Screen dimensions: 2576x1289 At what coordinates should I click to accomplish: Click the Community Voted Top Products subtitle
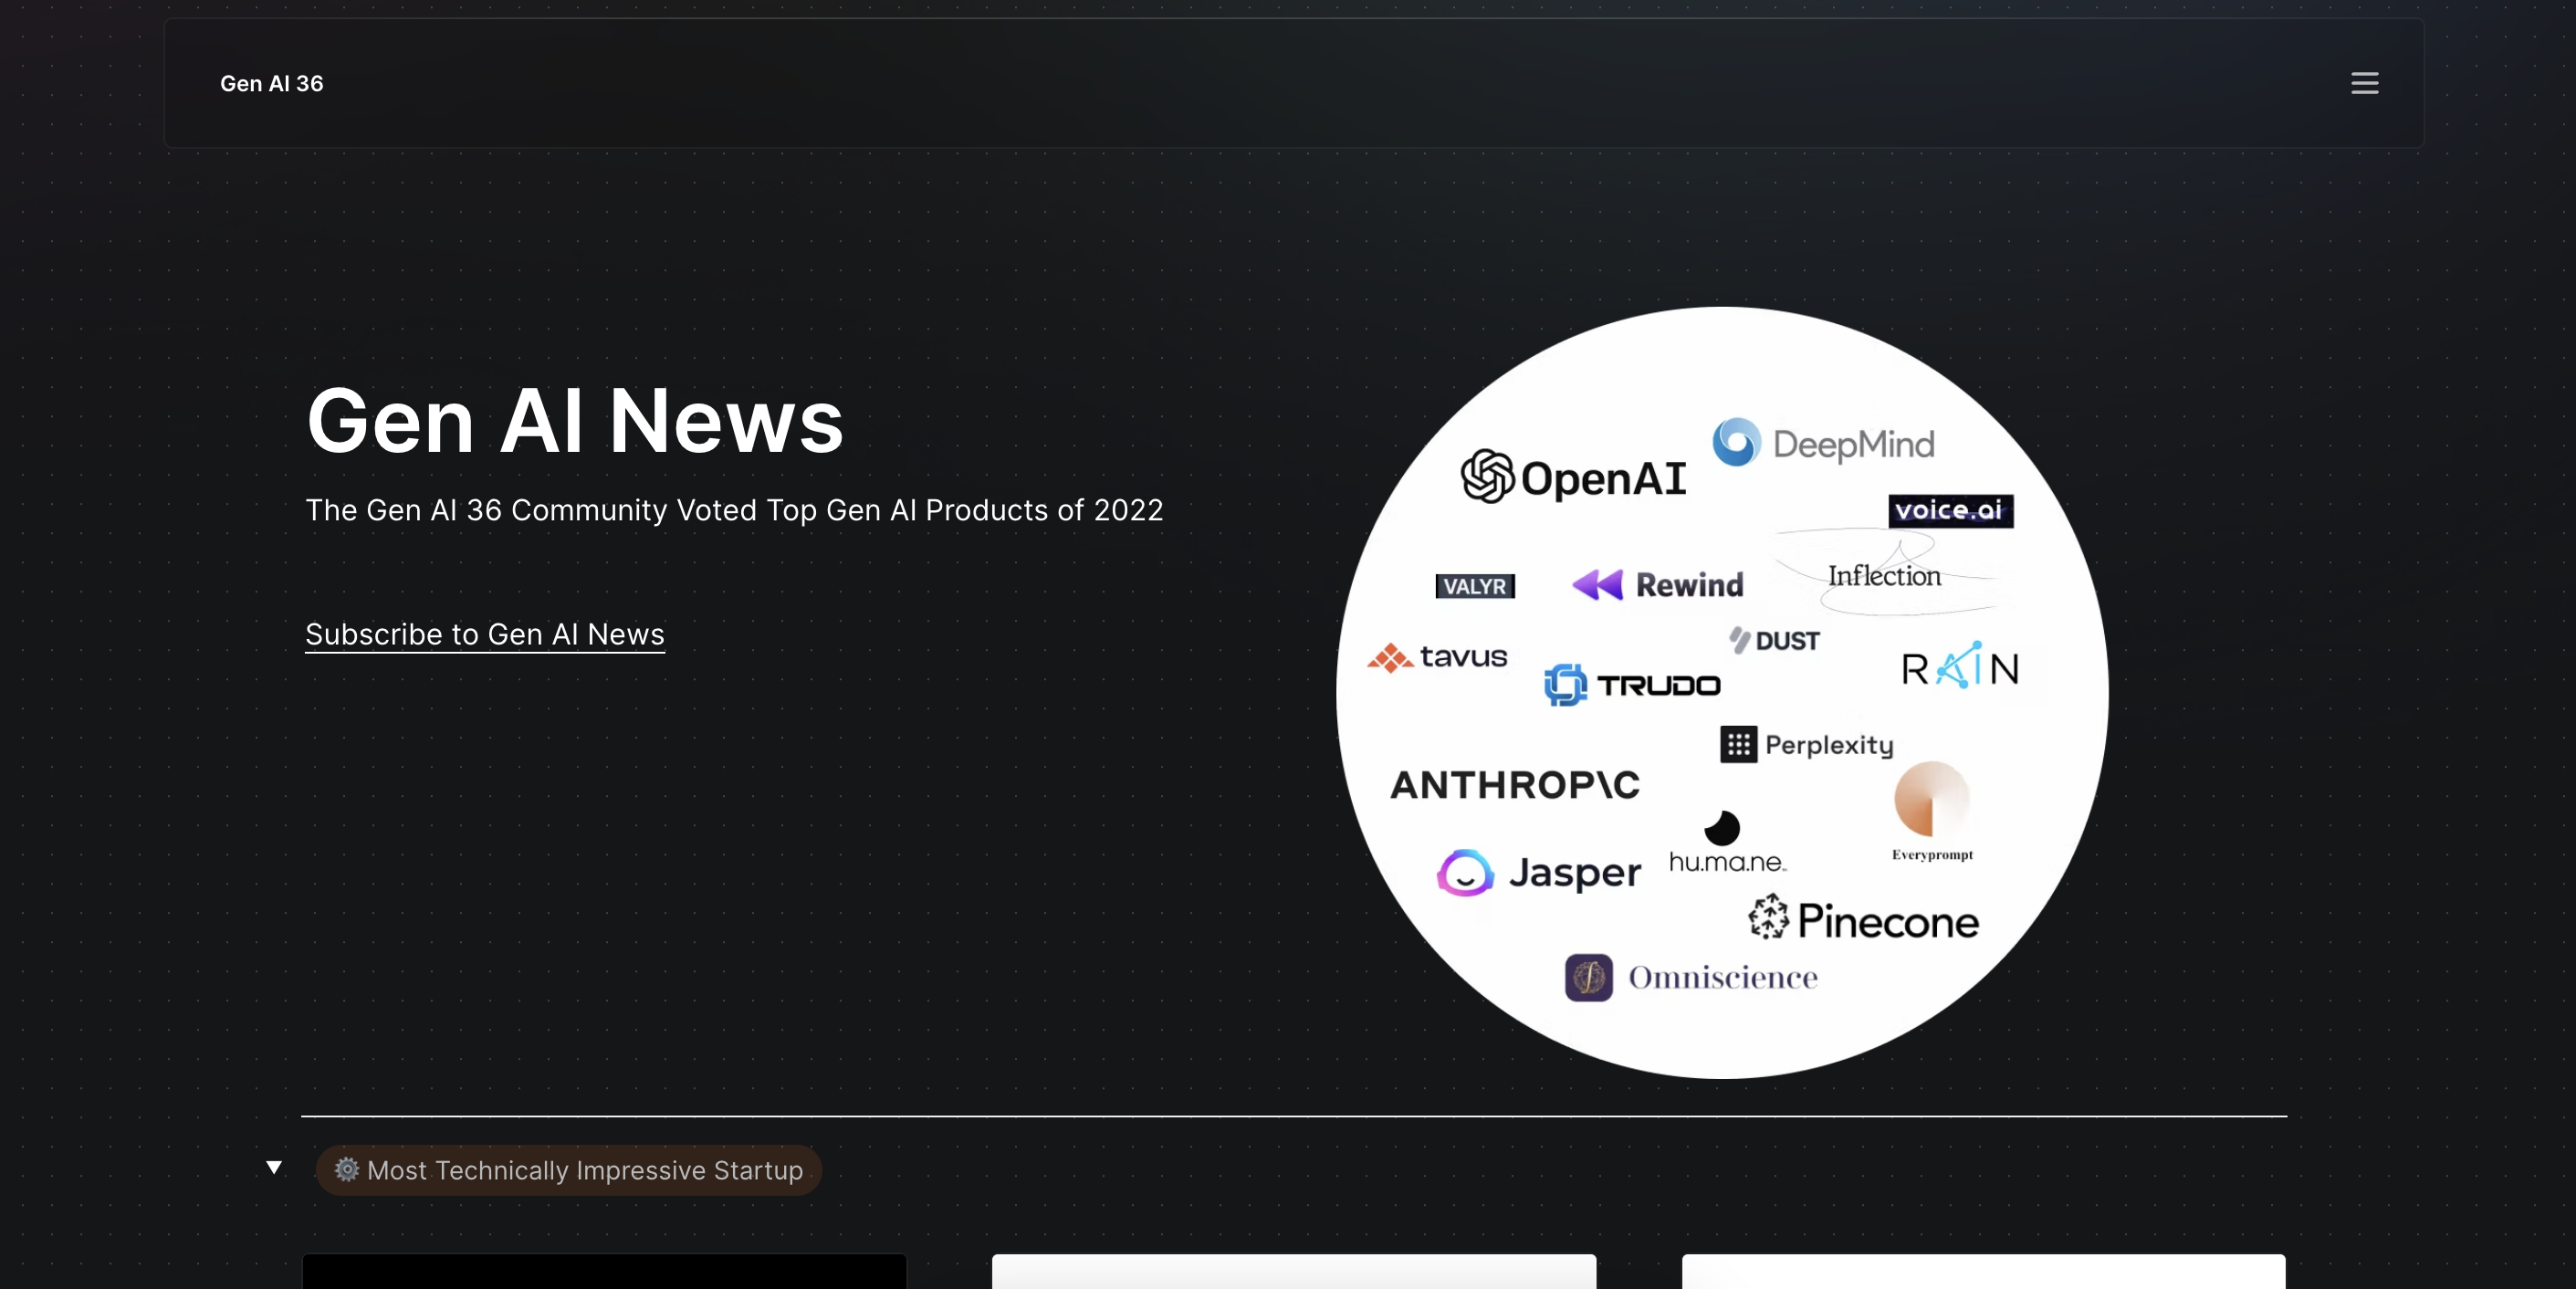point(734,510)
